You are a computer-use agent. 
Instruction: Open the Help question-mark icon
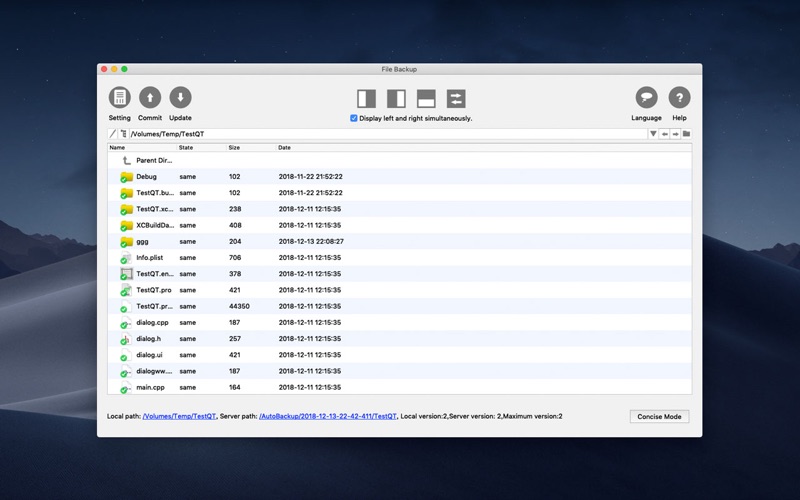[679, 97]
